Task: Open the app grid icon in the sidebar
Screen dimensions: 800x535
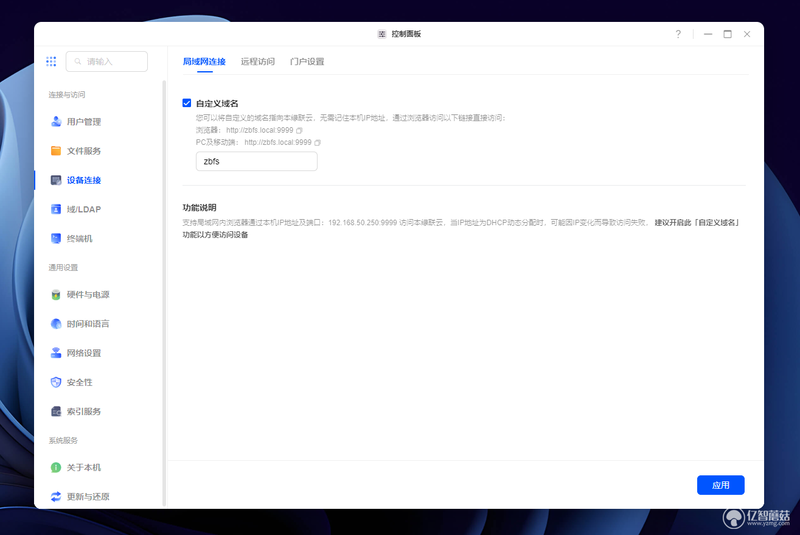Action: tap(51, 62)
